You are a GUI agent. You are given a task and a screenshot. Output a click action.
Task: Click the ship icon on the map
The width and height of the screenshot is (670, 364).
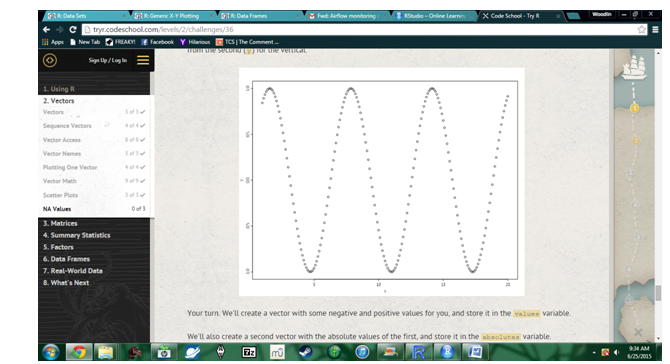[x=634, y=67]
